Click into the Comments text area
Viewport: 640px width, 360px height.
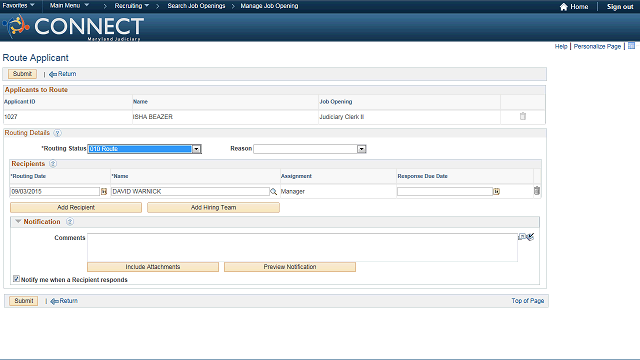pos(302,247)
